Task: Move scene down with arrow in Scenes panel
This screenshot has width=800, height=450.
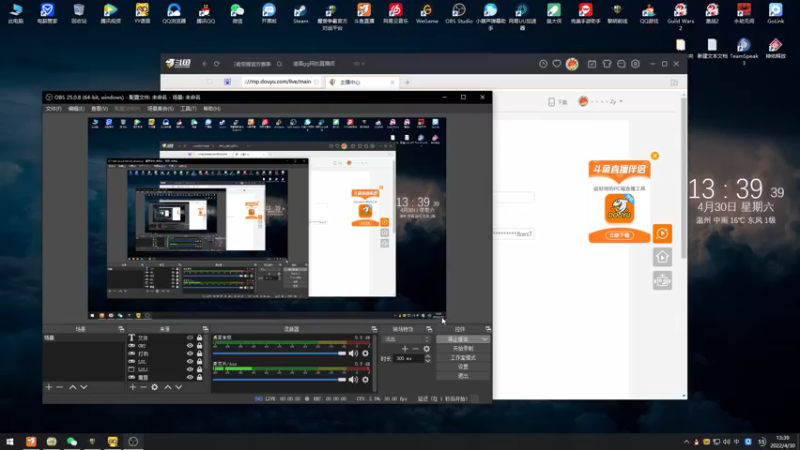Action: [x=84, y=387]
